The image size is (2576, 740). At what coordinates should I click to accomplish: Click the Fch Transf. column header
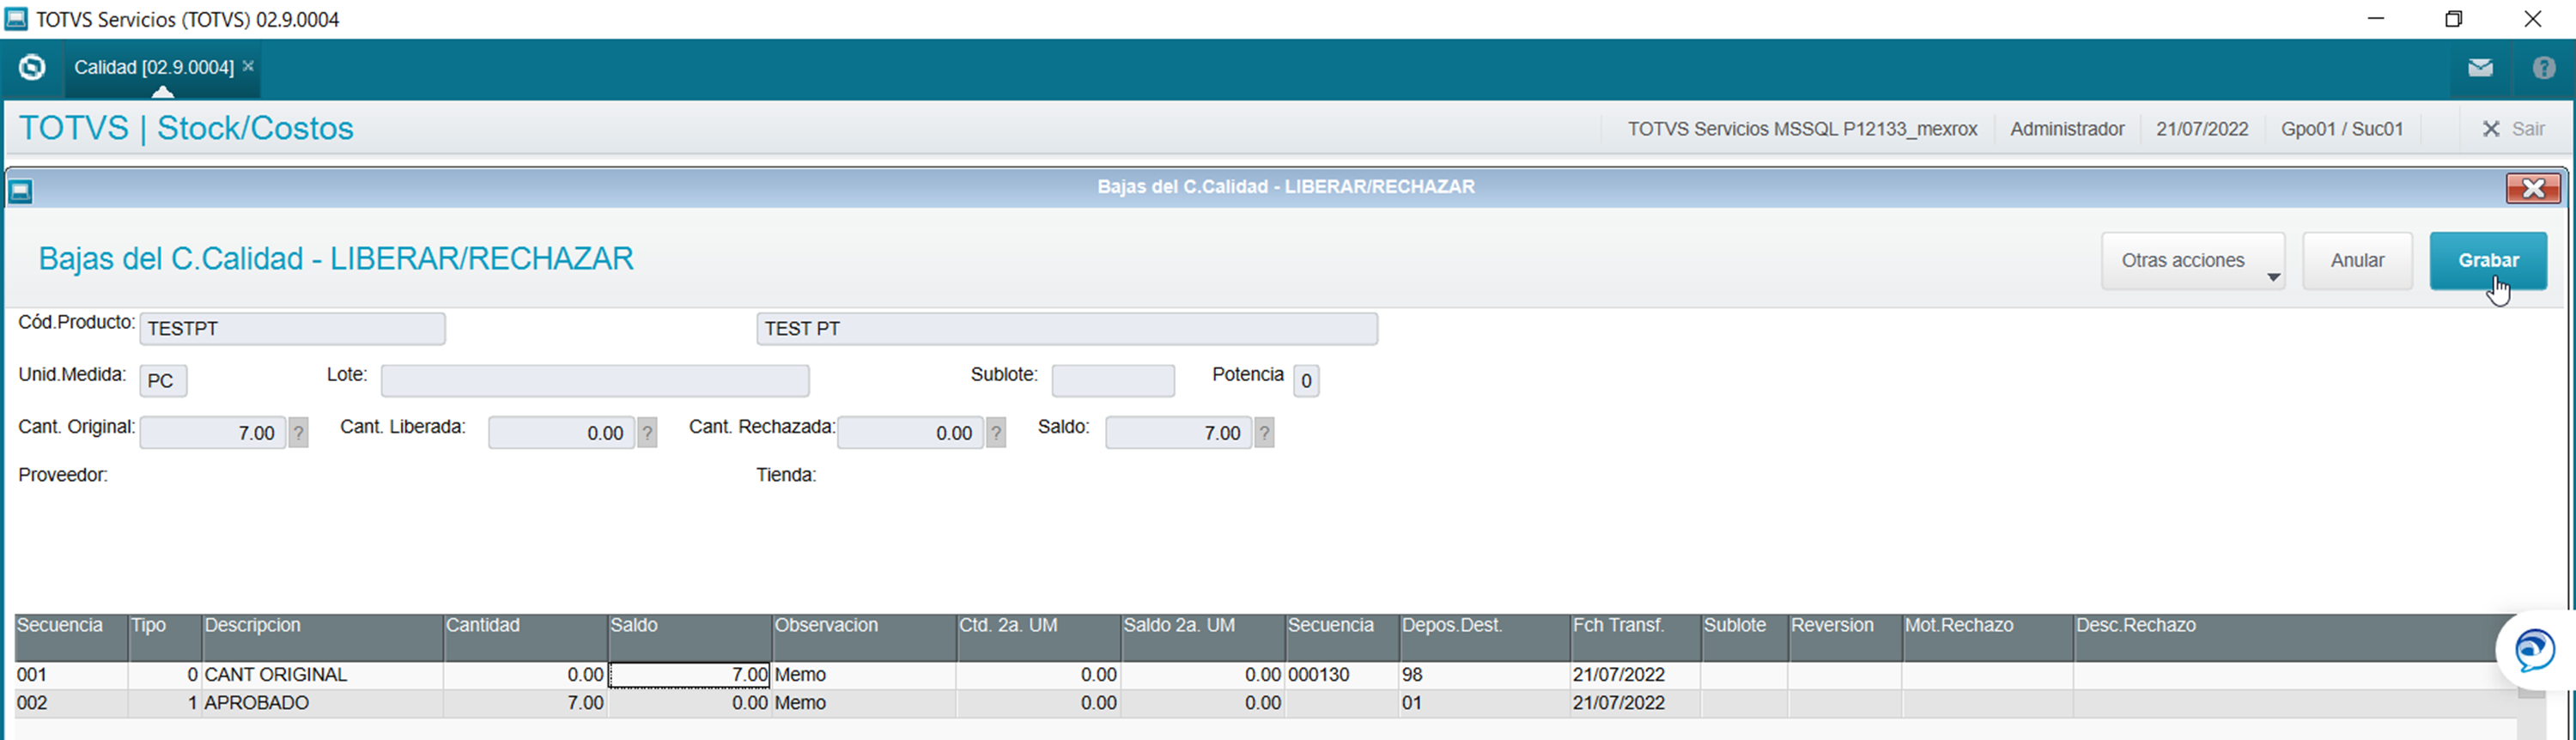[x=1636, y=637]
